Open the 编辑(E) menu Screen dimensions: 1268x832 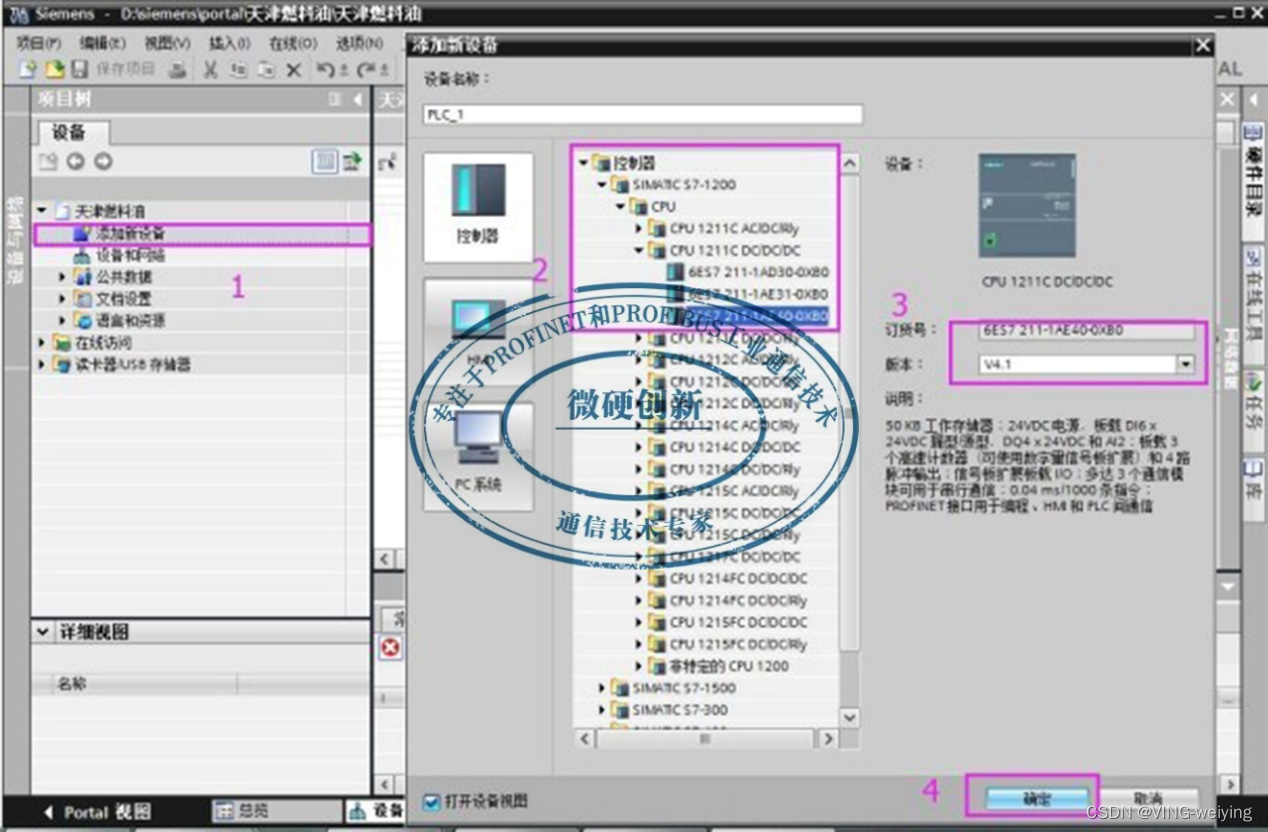103,43
